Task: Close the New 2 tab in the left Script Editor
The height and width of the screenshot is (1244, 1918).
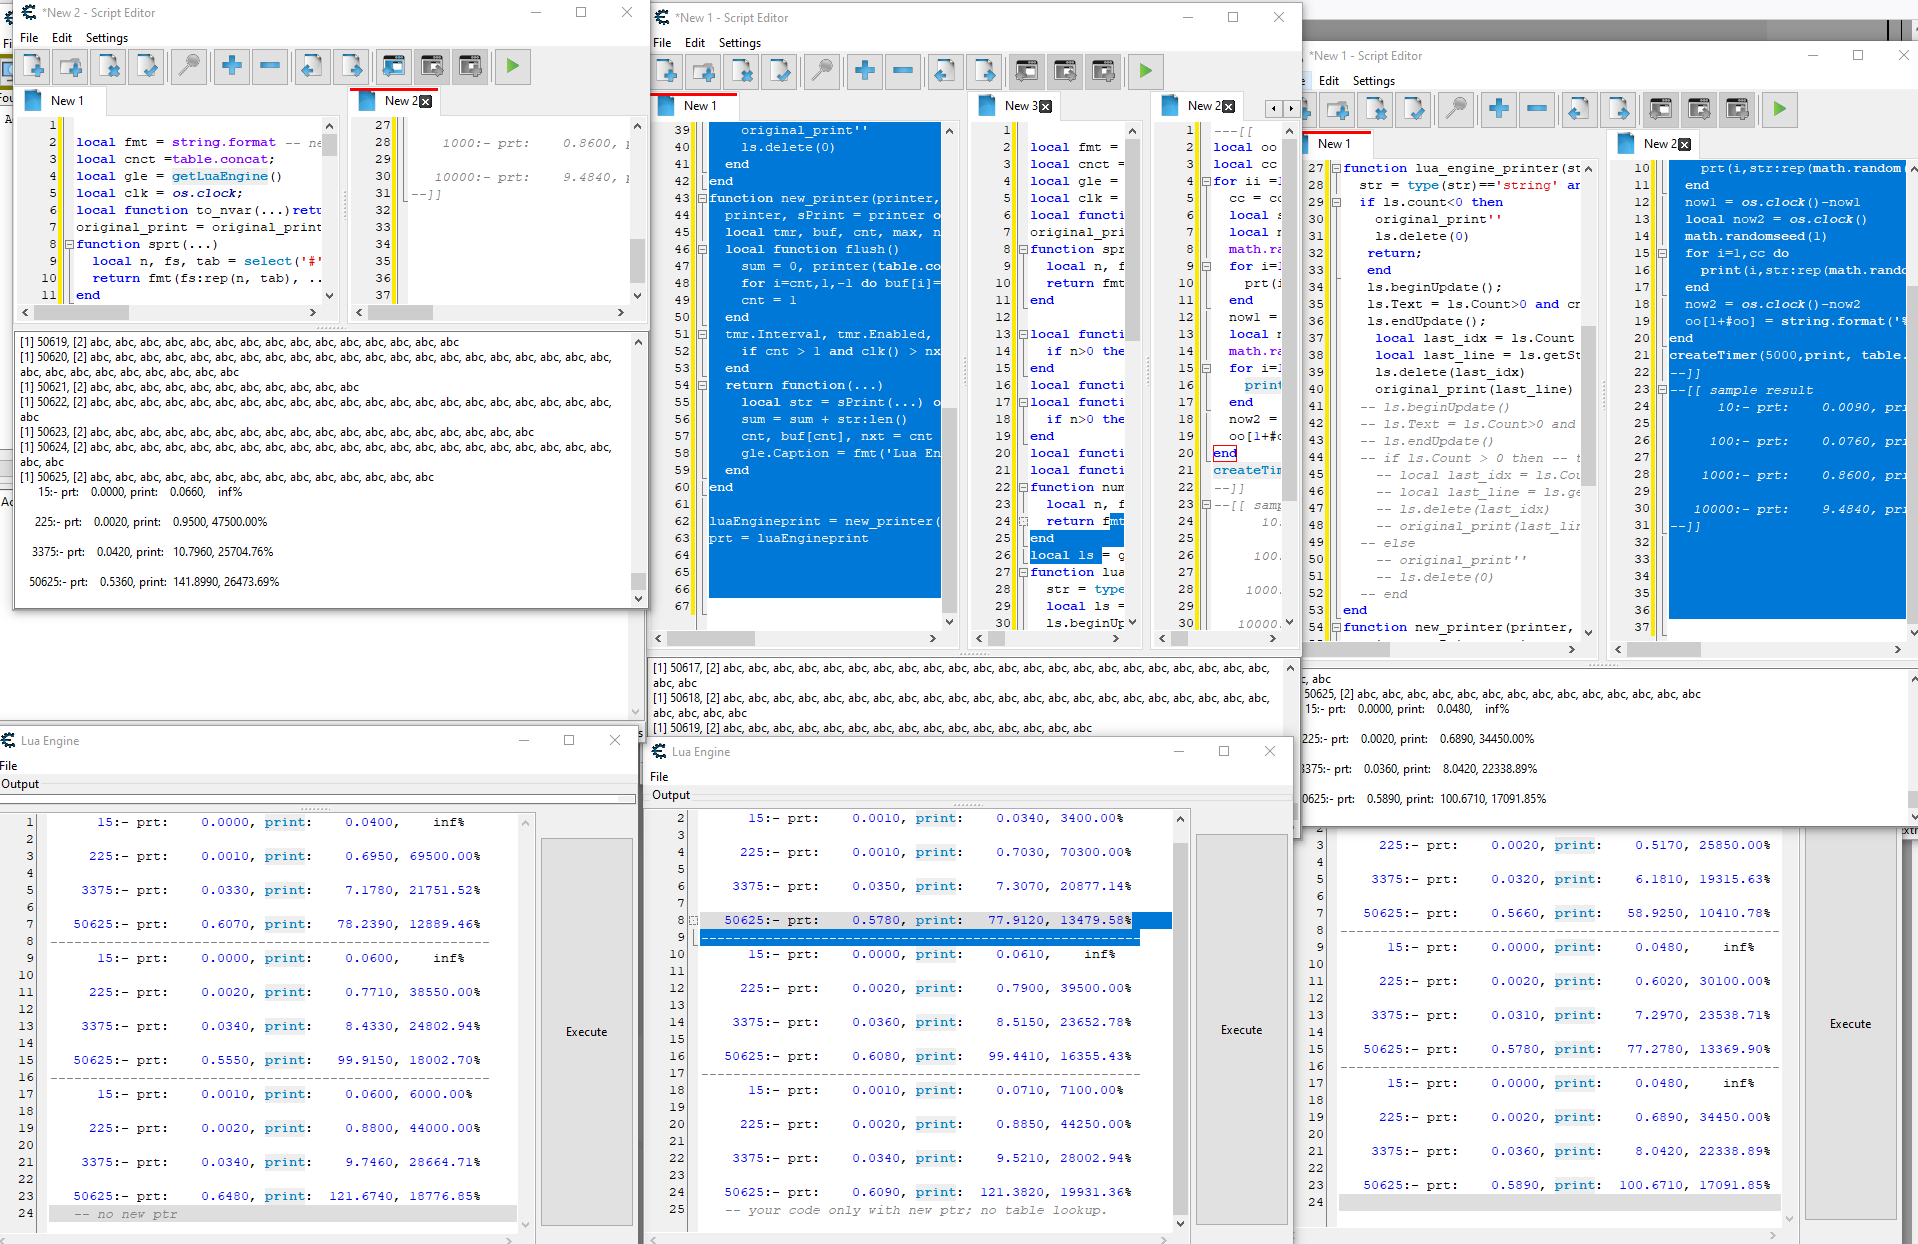Action: pos(426,102)
